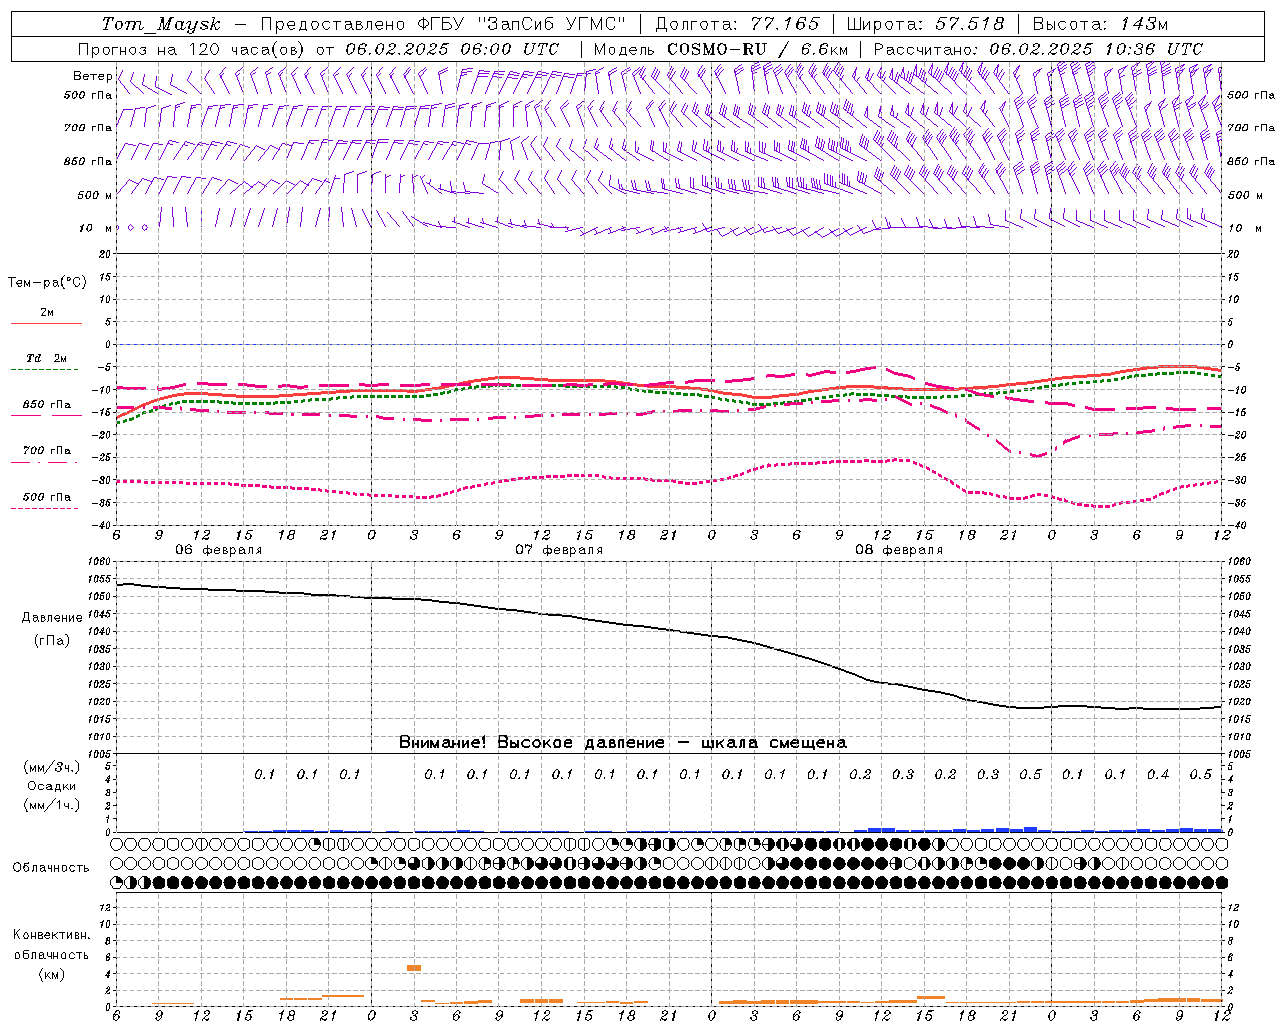Image resolution: width=1280 pixels, height=1024 pixels.
Task: Click the 'Конвективн.' convective cloud label
Action: click(51, 935)
